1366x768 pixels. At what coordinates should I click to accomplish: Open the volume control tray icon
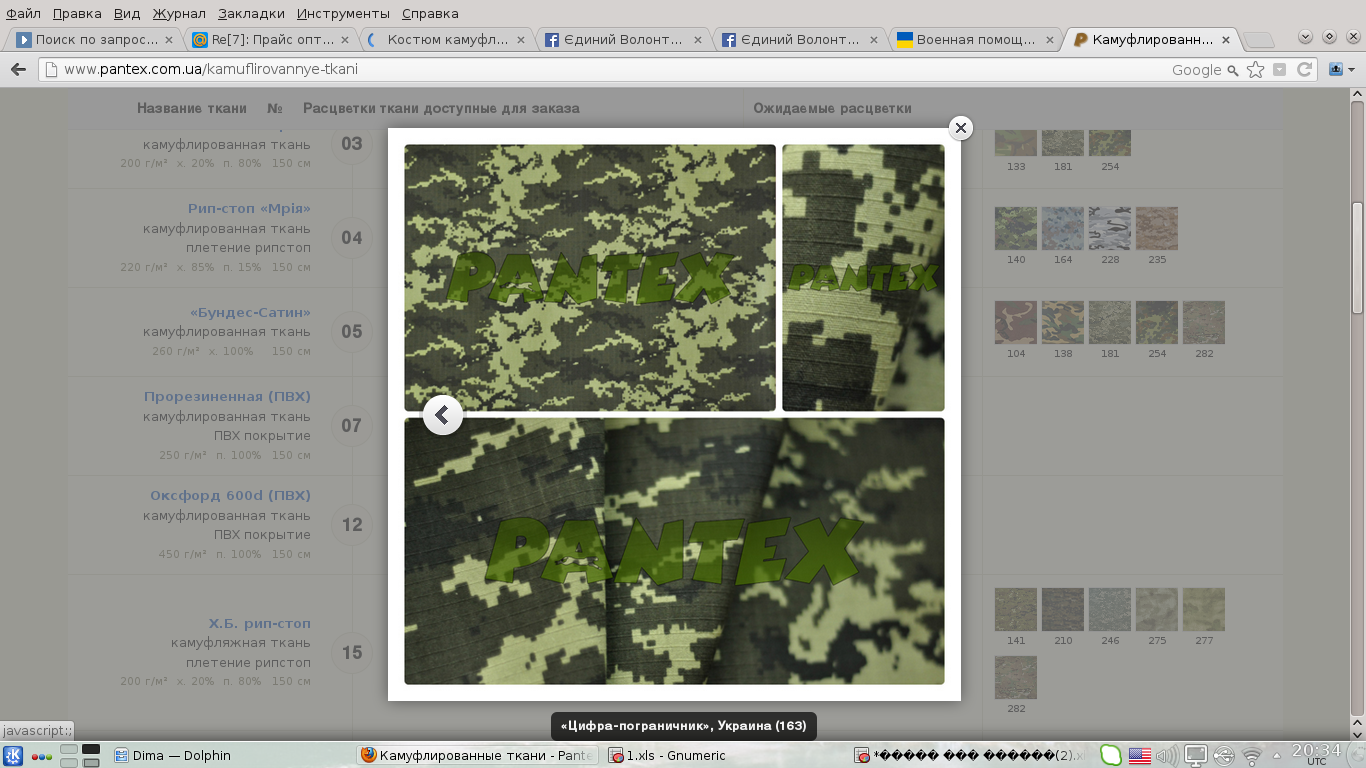click(x=1167, y=756)
